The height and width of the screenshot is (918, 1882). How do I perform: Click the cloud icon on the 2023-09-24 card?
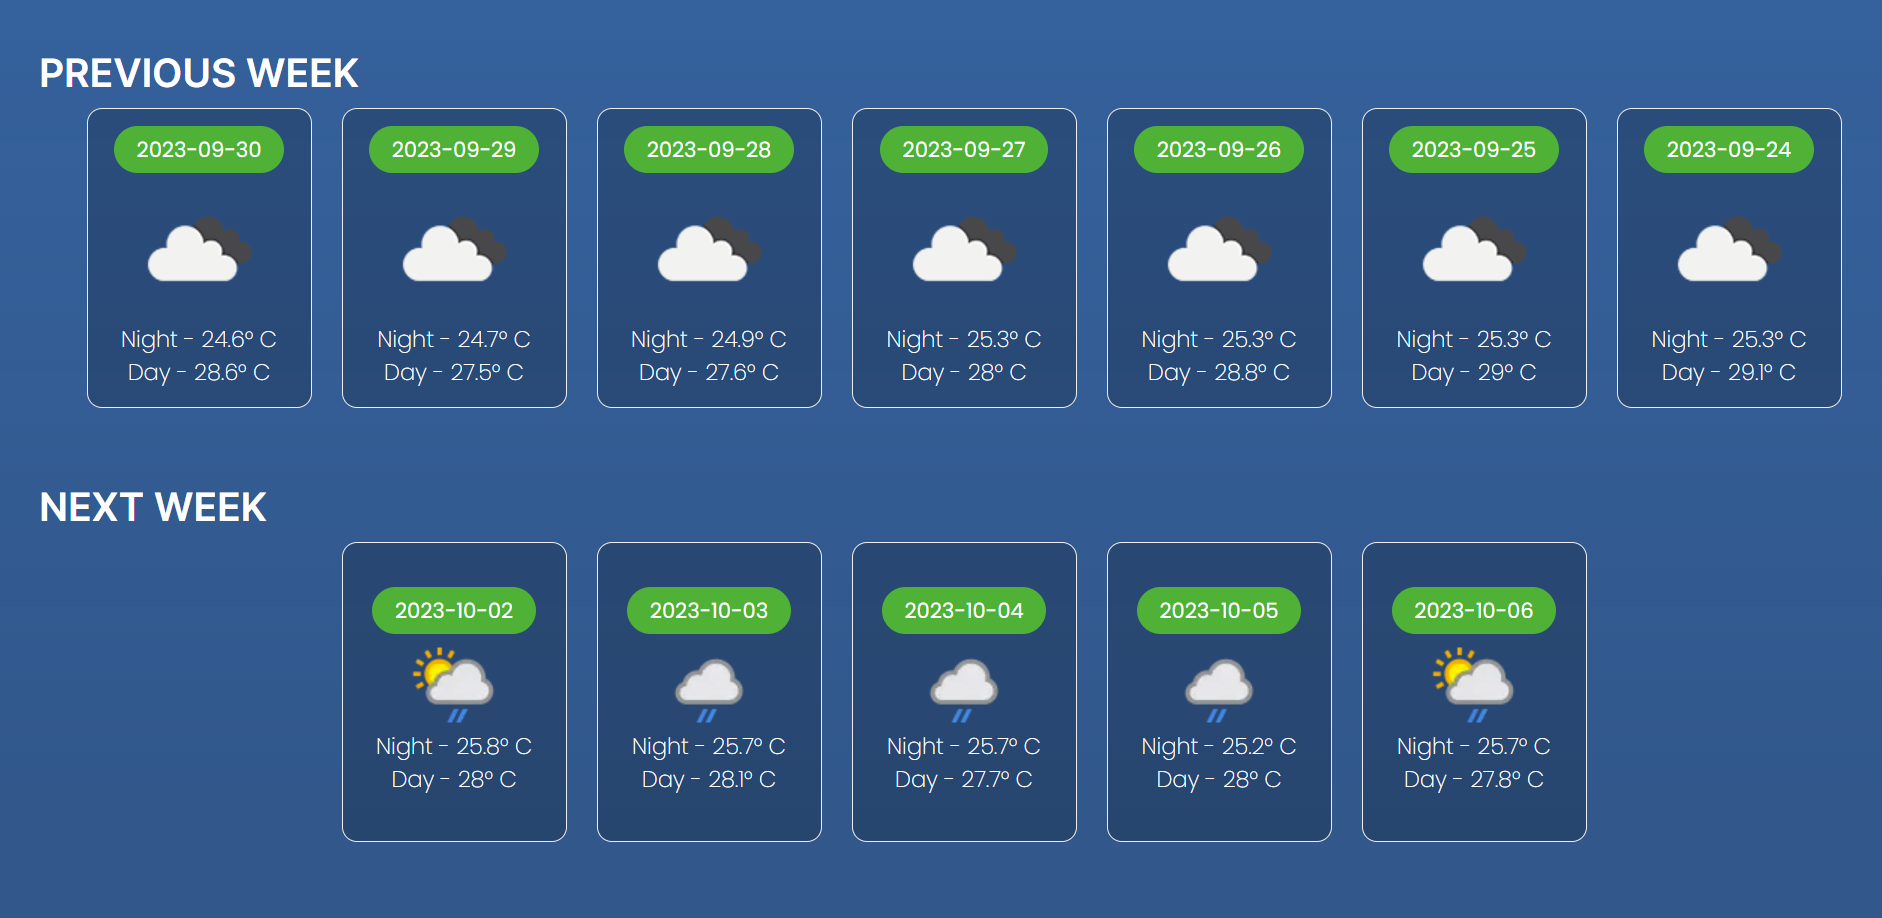(1728, 250)
